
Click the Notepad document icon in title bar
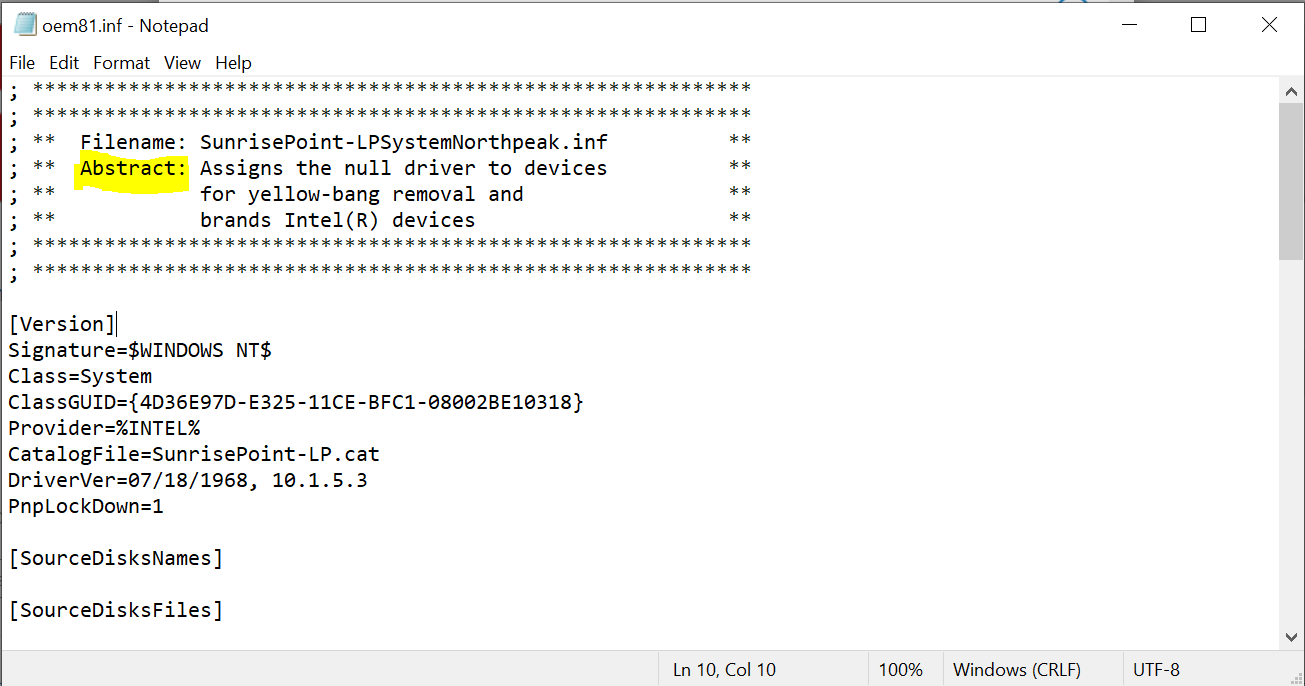pyautogui.click(x=25, y=25)
